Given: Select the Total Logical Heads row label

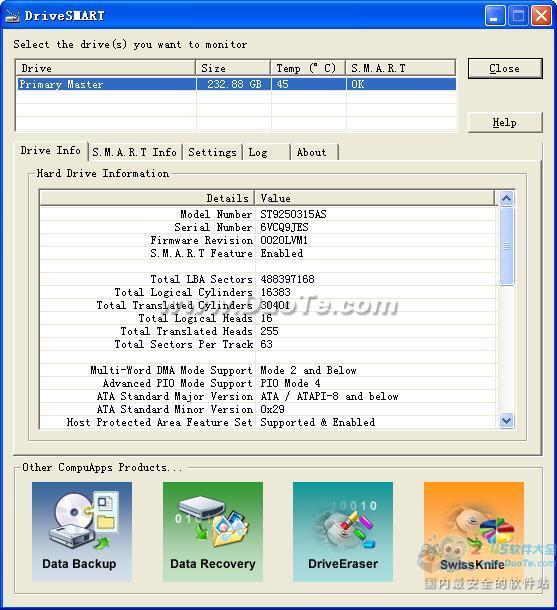Looking at the screenshot, I should pyautogui.click(x=196, y=318).
